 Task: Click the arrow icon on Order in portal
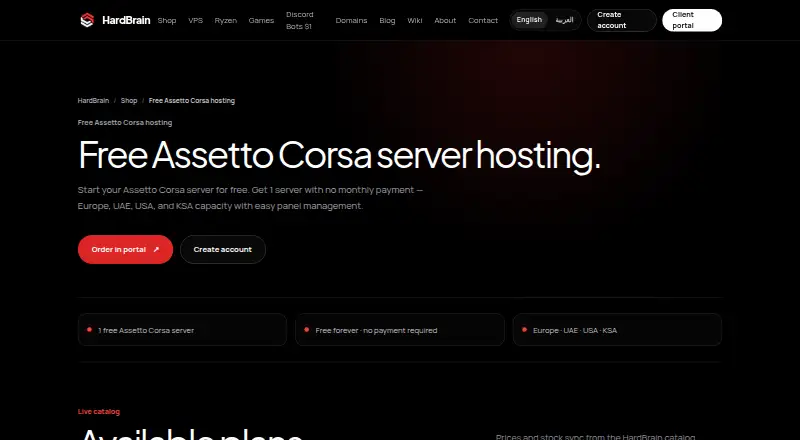pyautogui.click(x=156, y=250)
